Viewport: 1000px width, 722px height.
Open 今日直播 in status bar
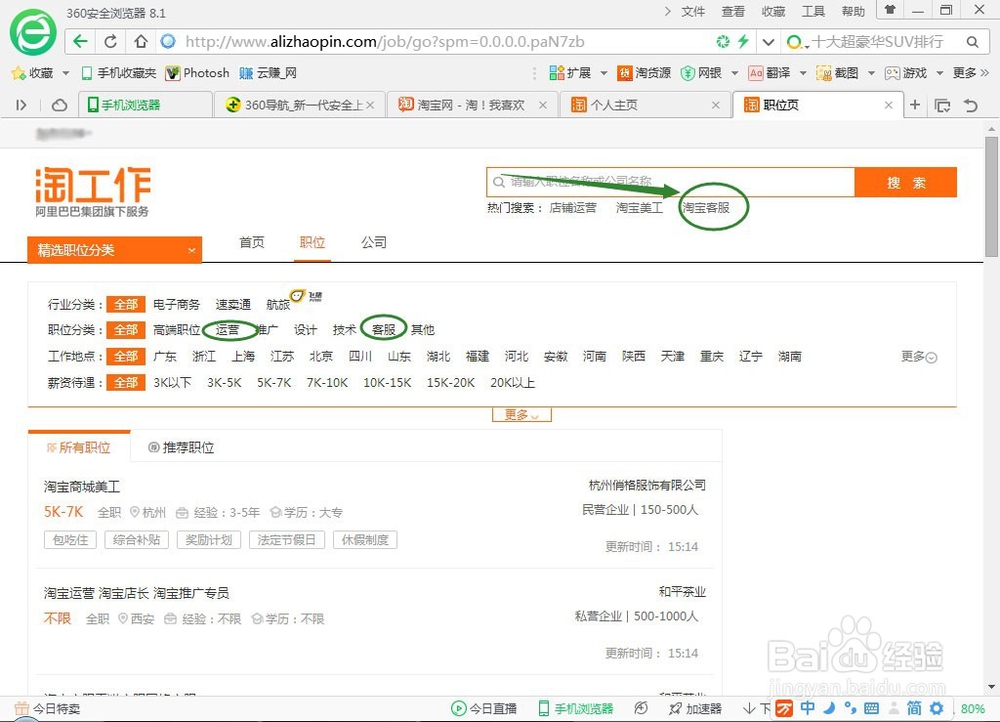pos(484,709)
